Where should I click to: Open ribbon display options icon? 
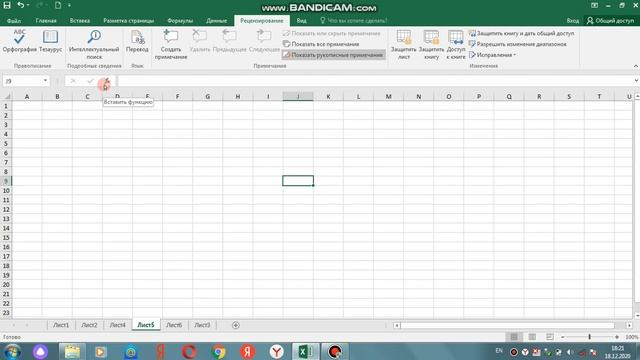594,5
